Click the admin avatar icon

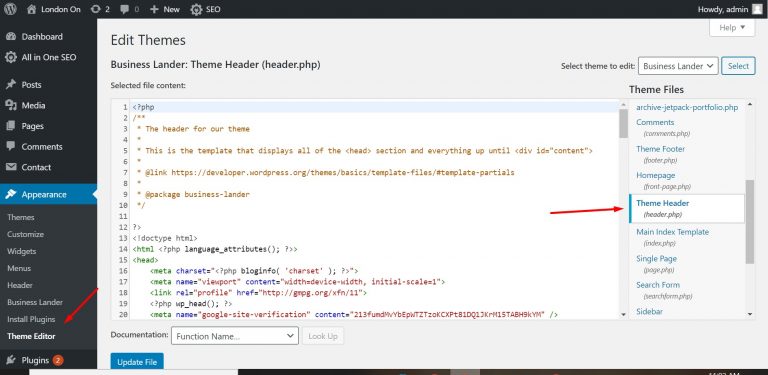pos(757,9)
